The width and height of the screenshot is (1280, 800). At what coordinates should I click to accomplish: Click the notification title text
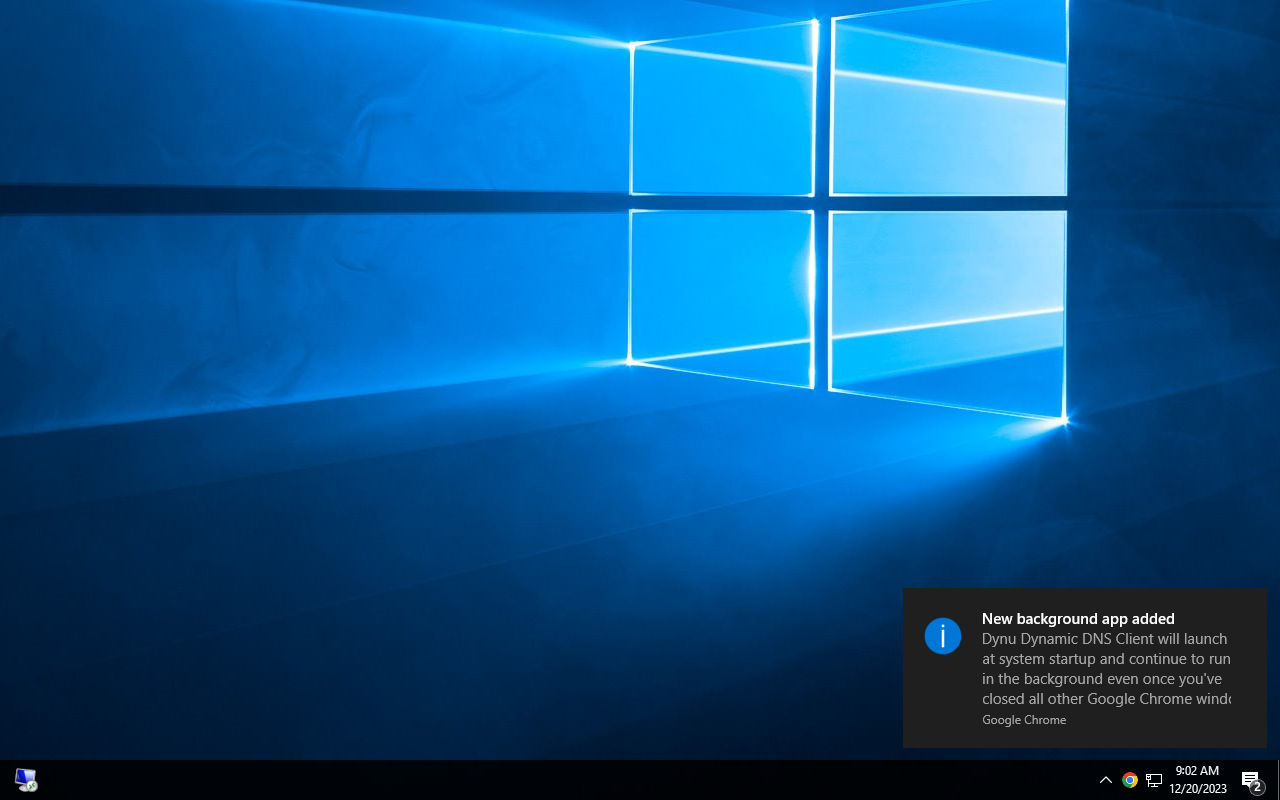point(1078,618)
